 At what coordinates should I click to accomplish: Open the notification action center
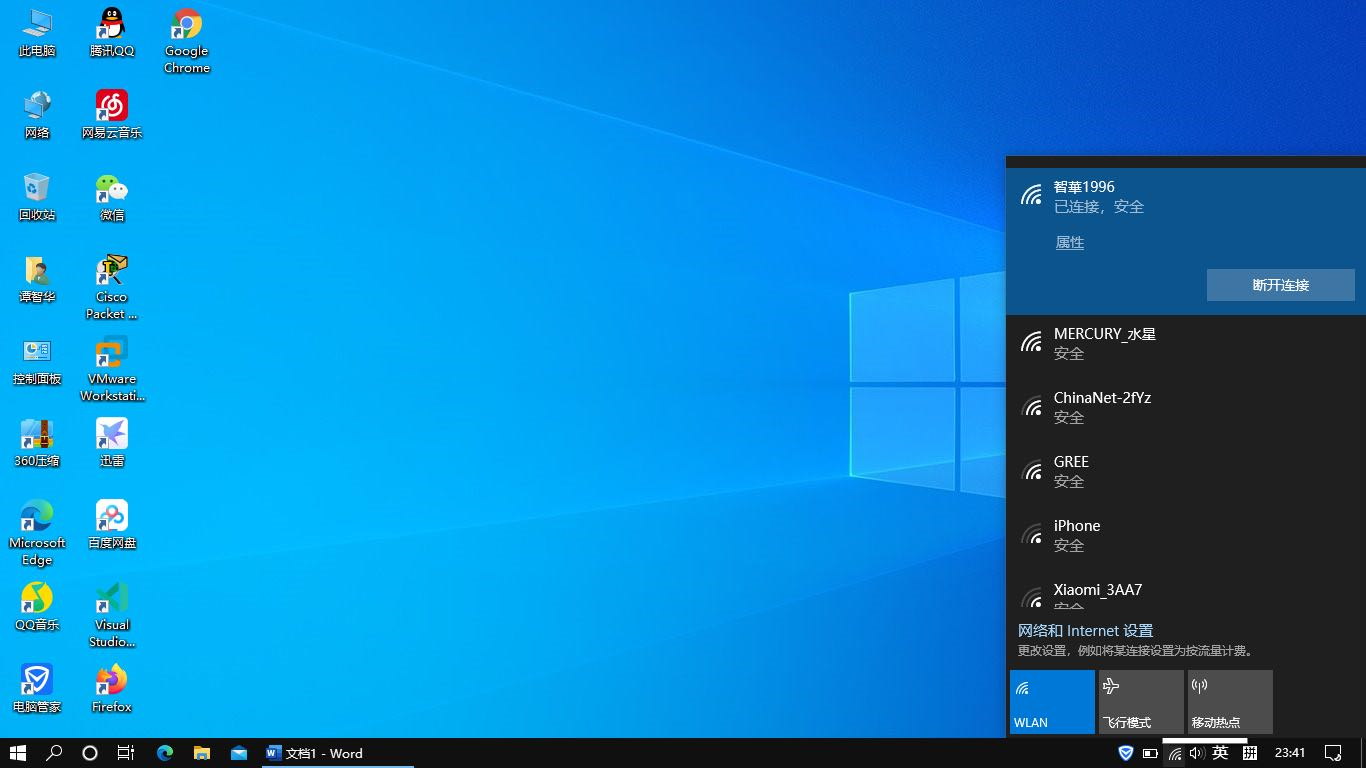point(1333,753)
